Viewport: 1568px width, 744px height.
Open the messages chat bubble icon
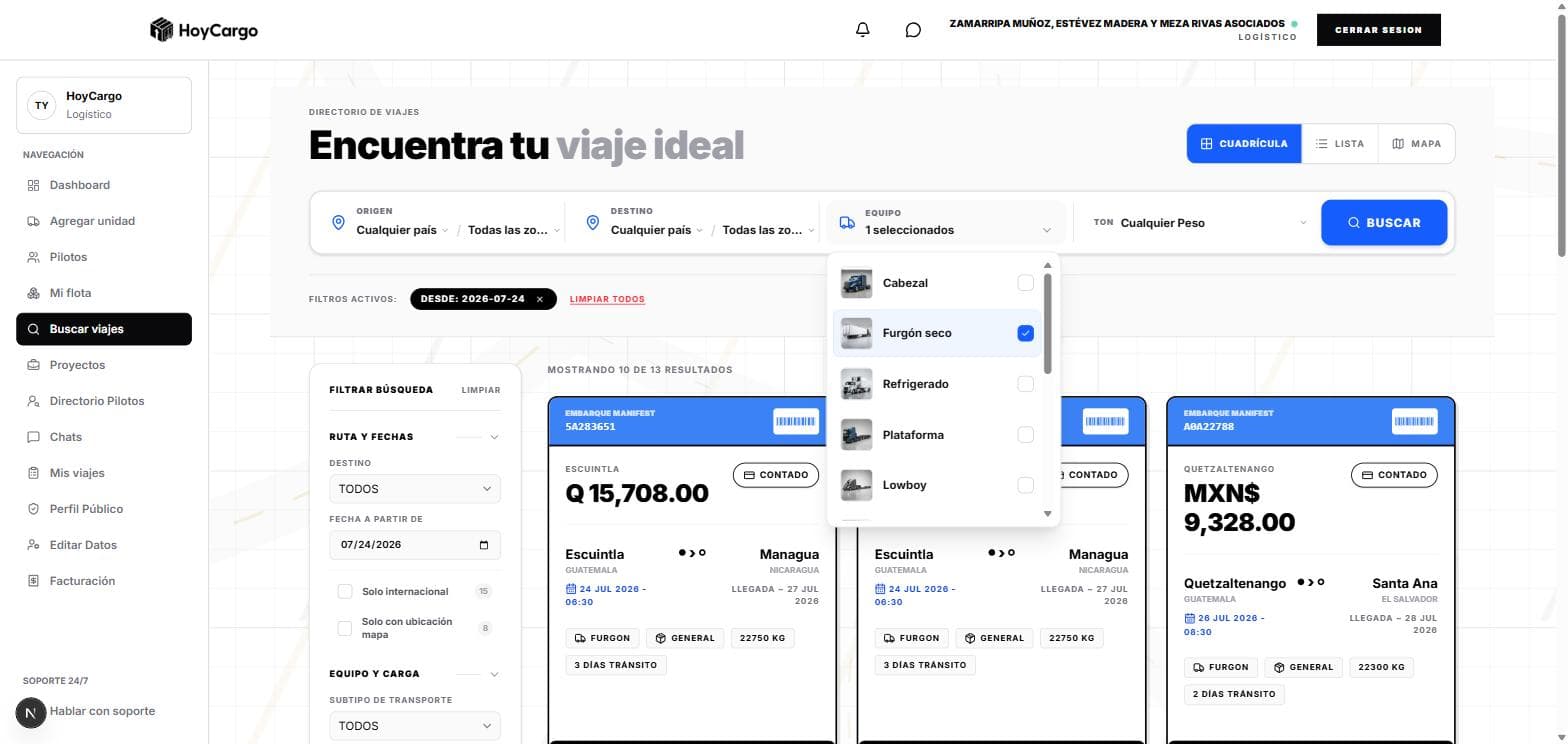[x=913, y=30]
